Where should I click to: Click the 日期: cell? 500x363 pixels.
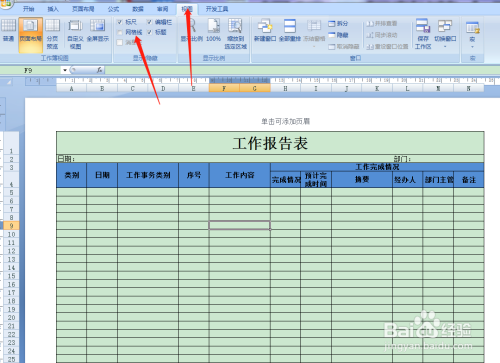pos(66,159)
